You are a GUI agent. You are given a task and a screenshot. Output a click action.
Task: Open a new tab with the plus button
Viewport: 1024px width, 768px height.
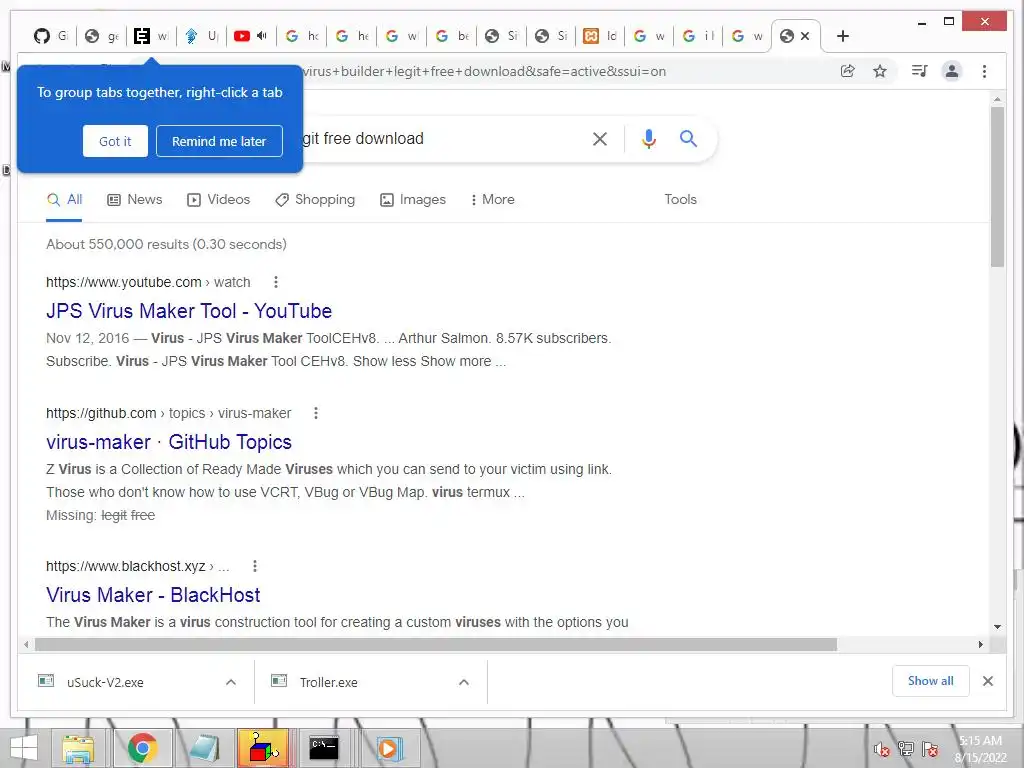842,36
